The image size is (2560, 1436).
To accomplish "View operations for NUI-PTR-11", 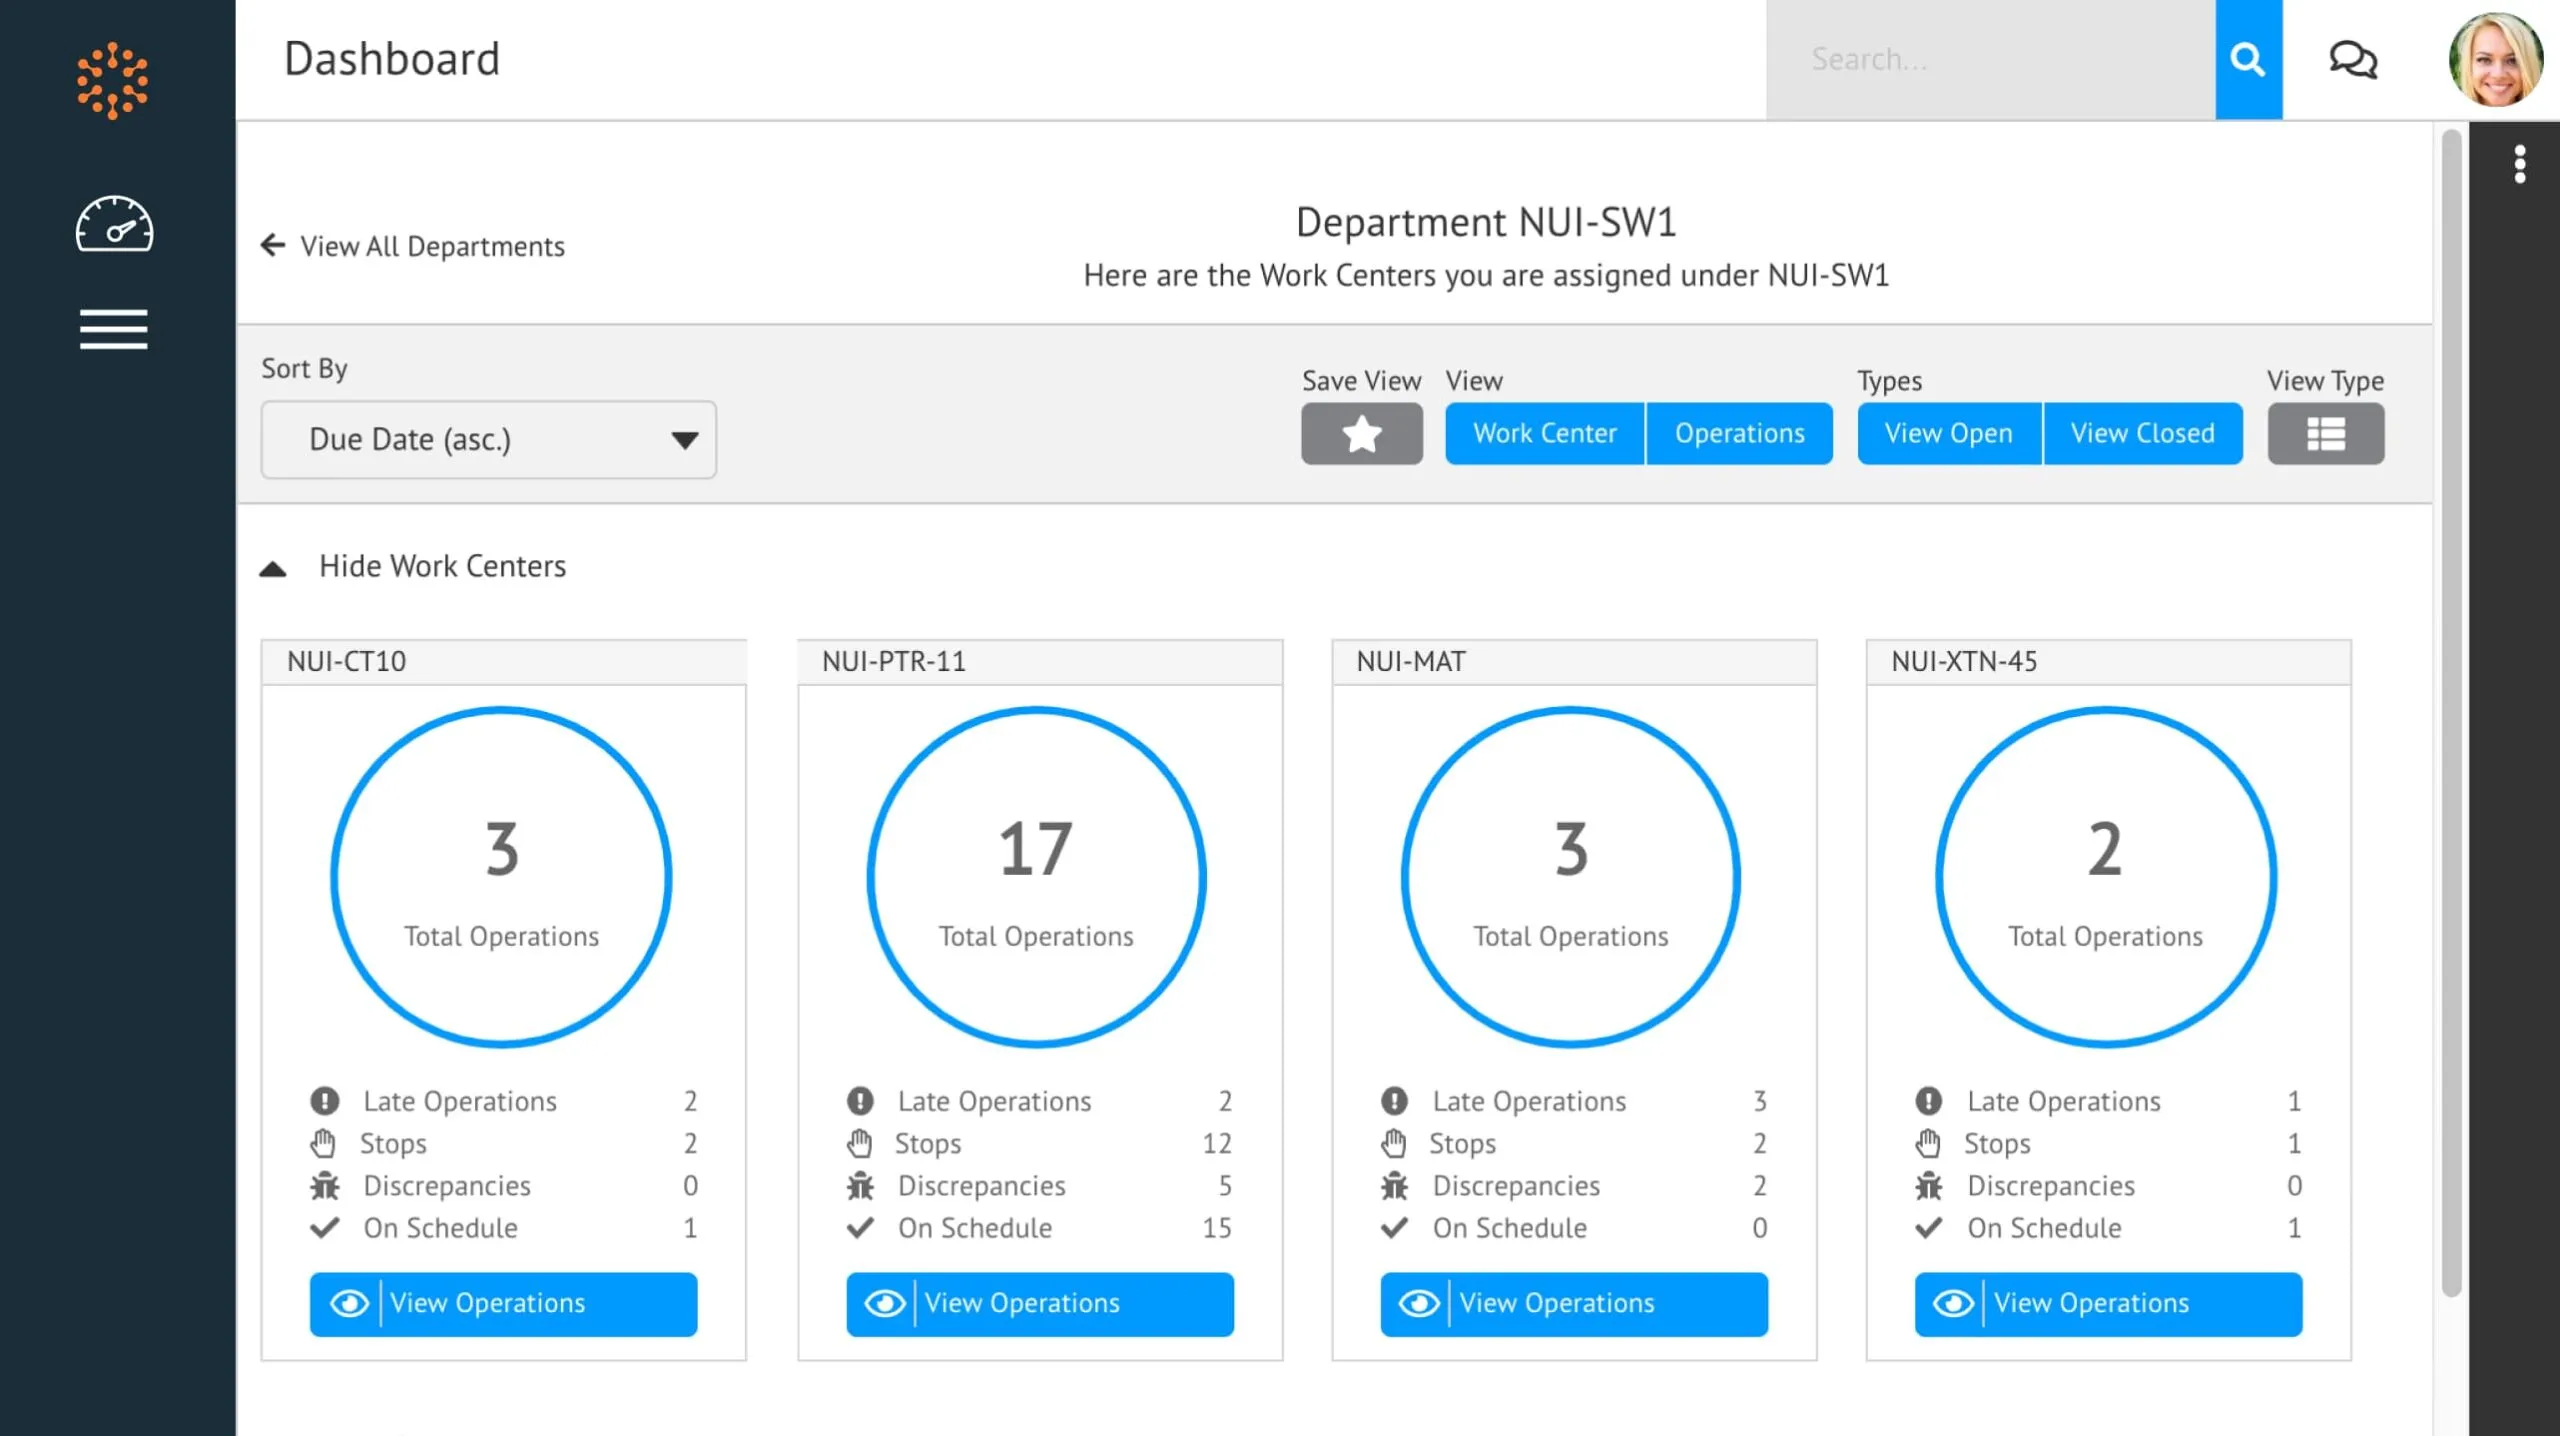I will click(1039, 1303).
